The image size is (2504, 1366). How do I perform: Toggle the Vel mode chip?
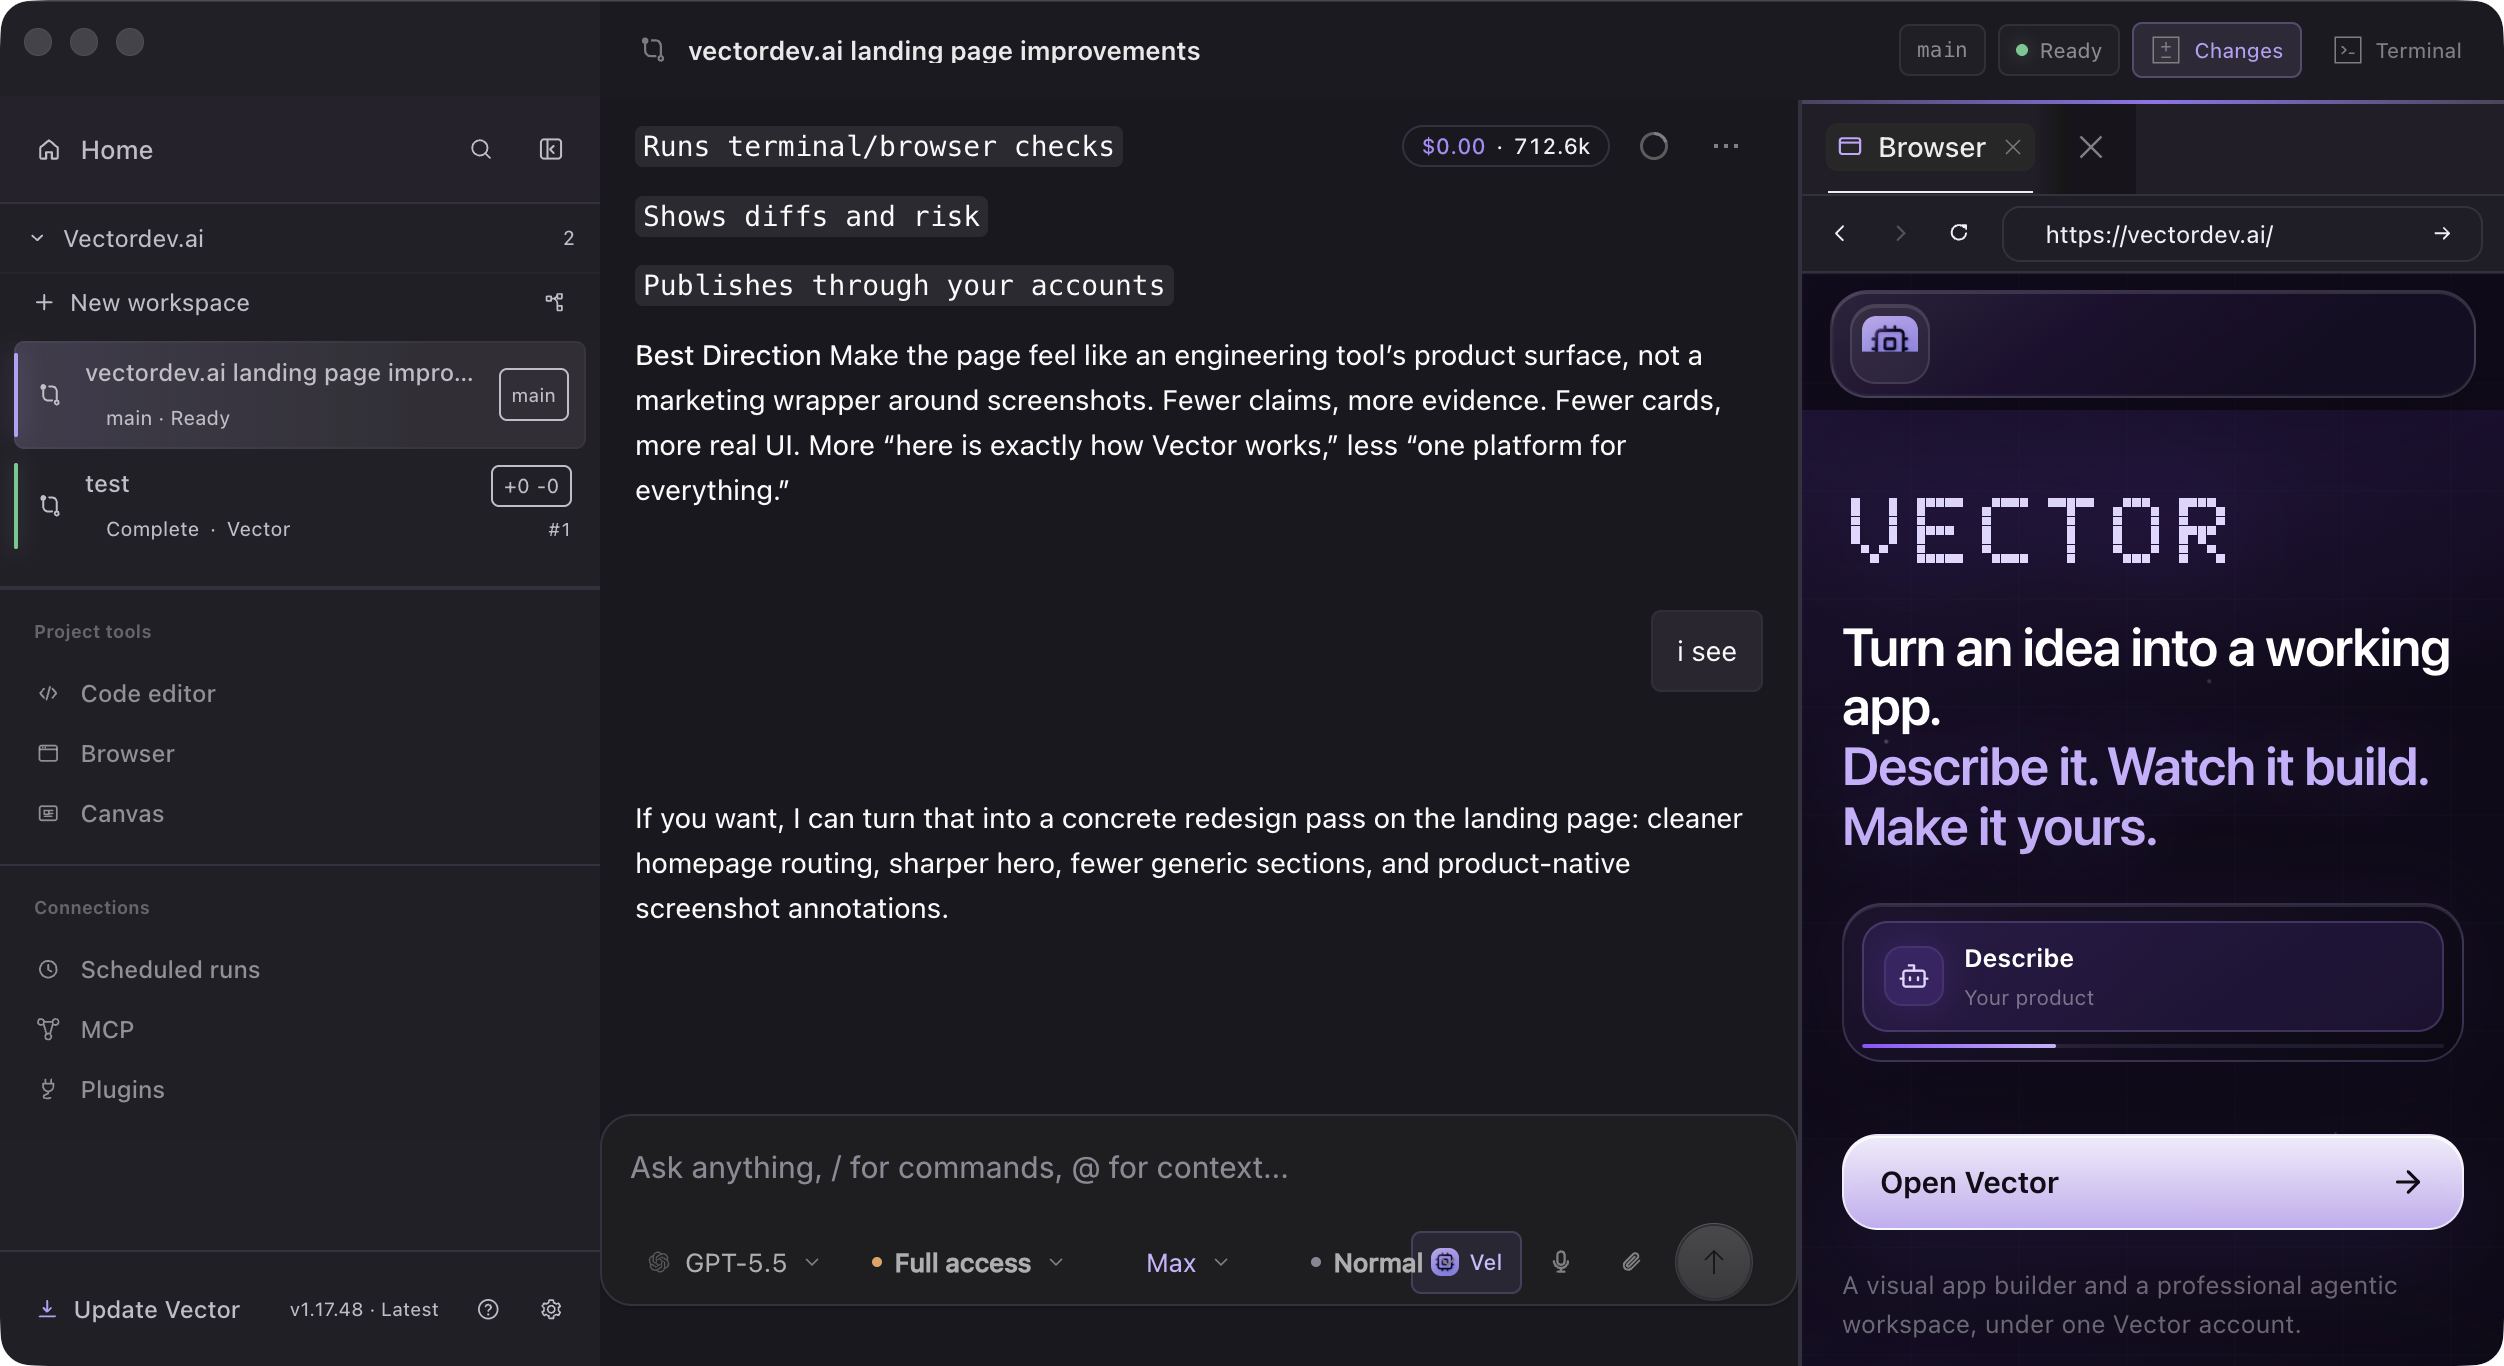1466,1262
